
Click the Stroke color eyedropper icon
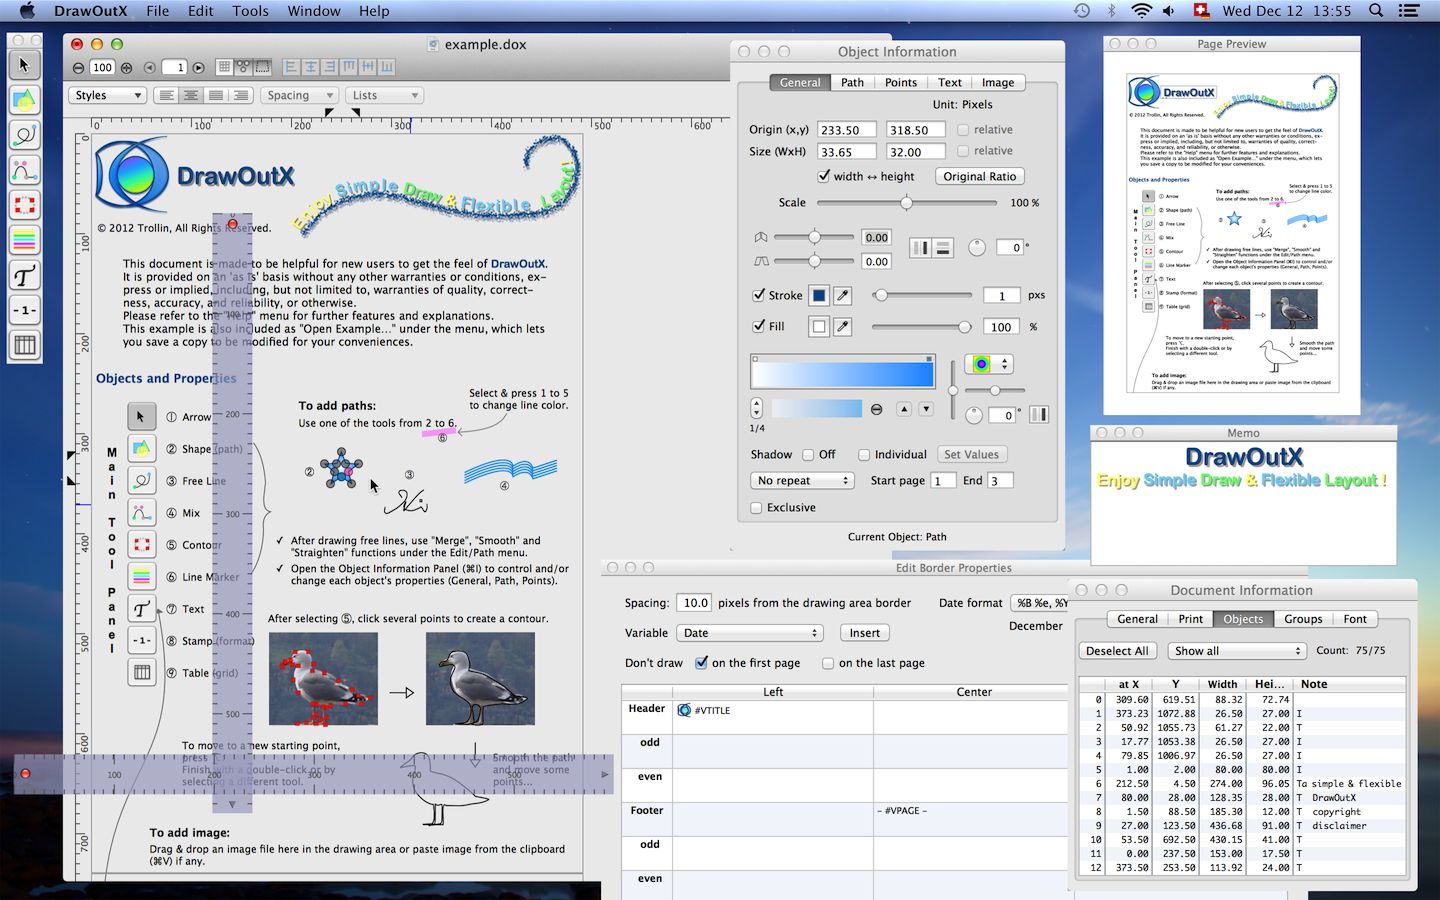843,295
